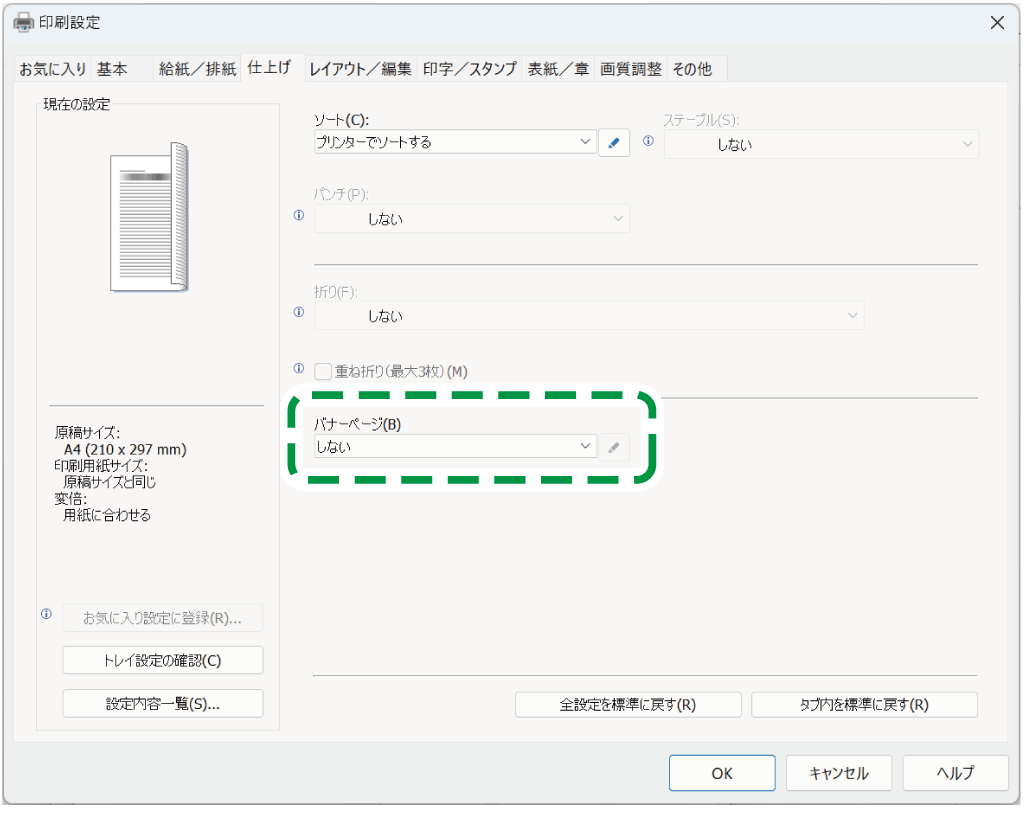Click the info icon next to 重ね折り option

pyautogui.click(x=298, y=371)
